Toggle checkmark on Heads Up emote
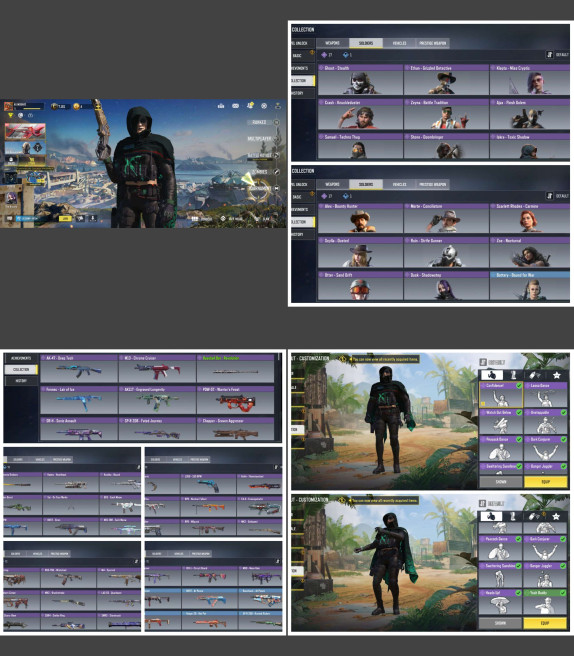 [518, 593]
